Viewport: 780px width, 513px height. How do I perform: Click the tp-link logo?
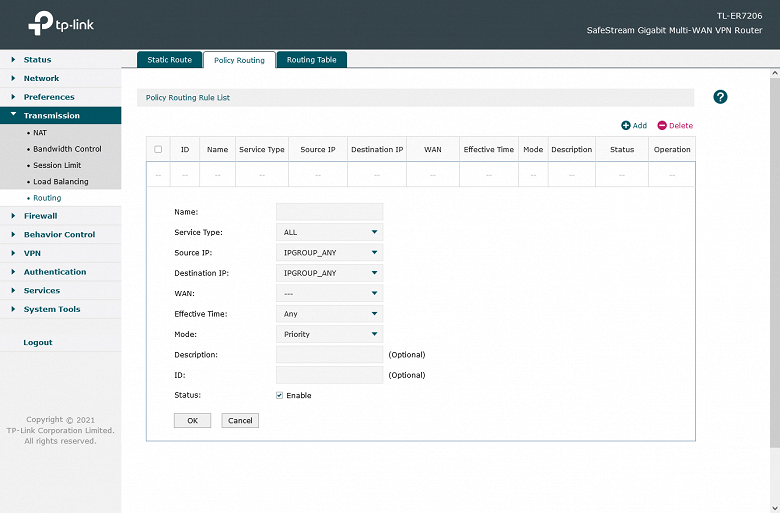tap(61, 23)
